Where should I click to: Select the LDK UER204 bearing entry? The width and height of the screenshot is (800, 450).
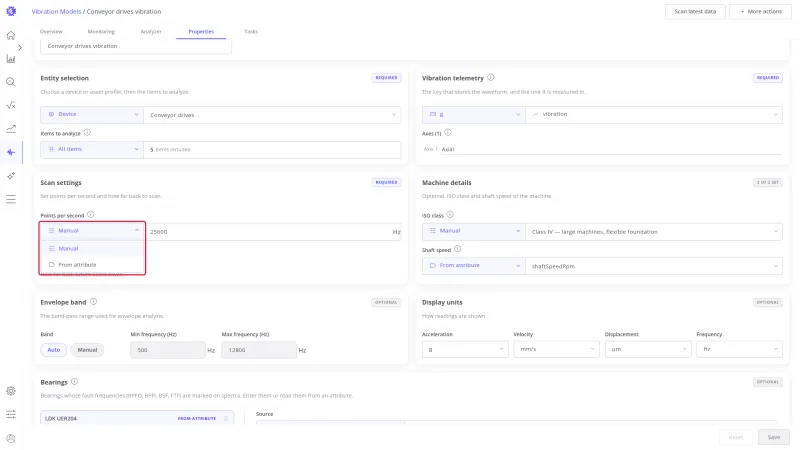tap(137, 418)
